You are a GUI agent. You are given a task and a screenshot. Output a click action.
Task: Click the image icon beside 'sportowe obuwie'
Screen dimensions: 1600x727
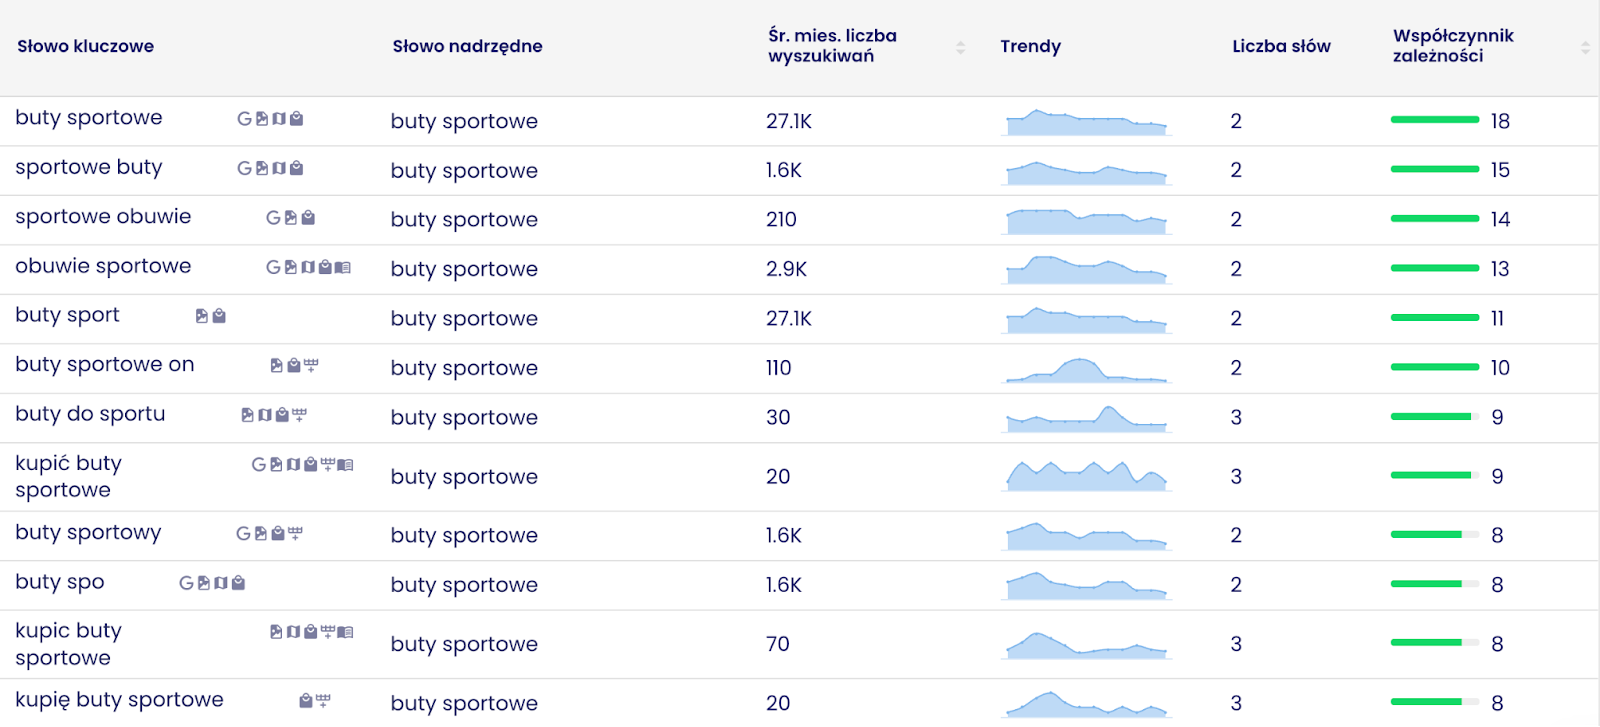[291, 218]
